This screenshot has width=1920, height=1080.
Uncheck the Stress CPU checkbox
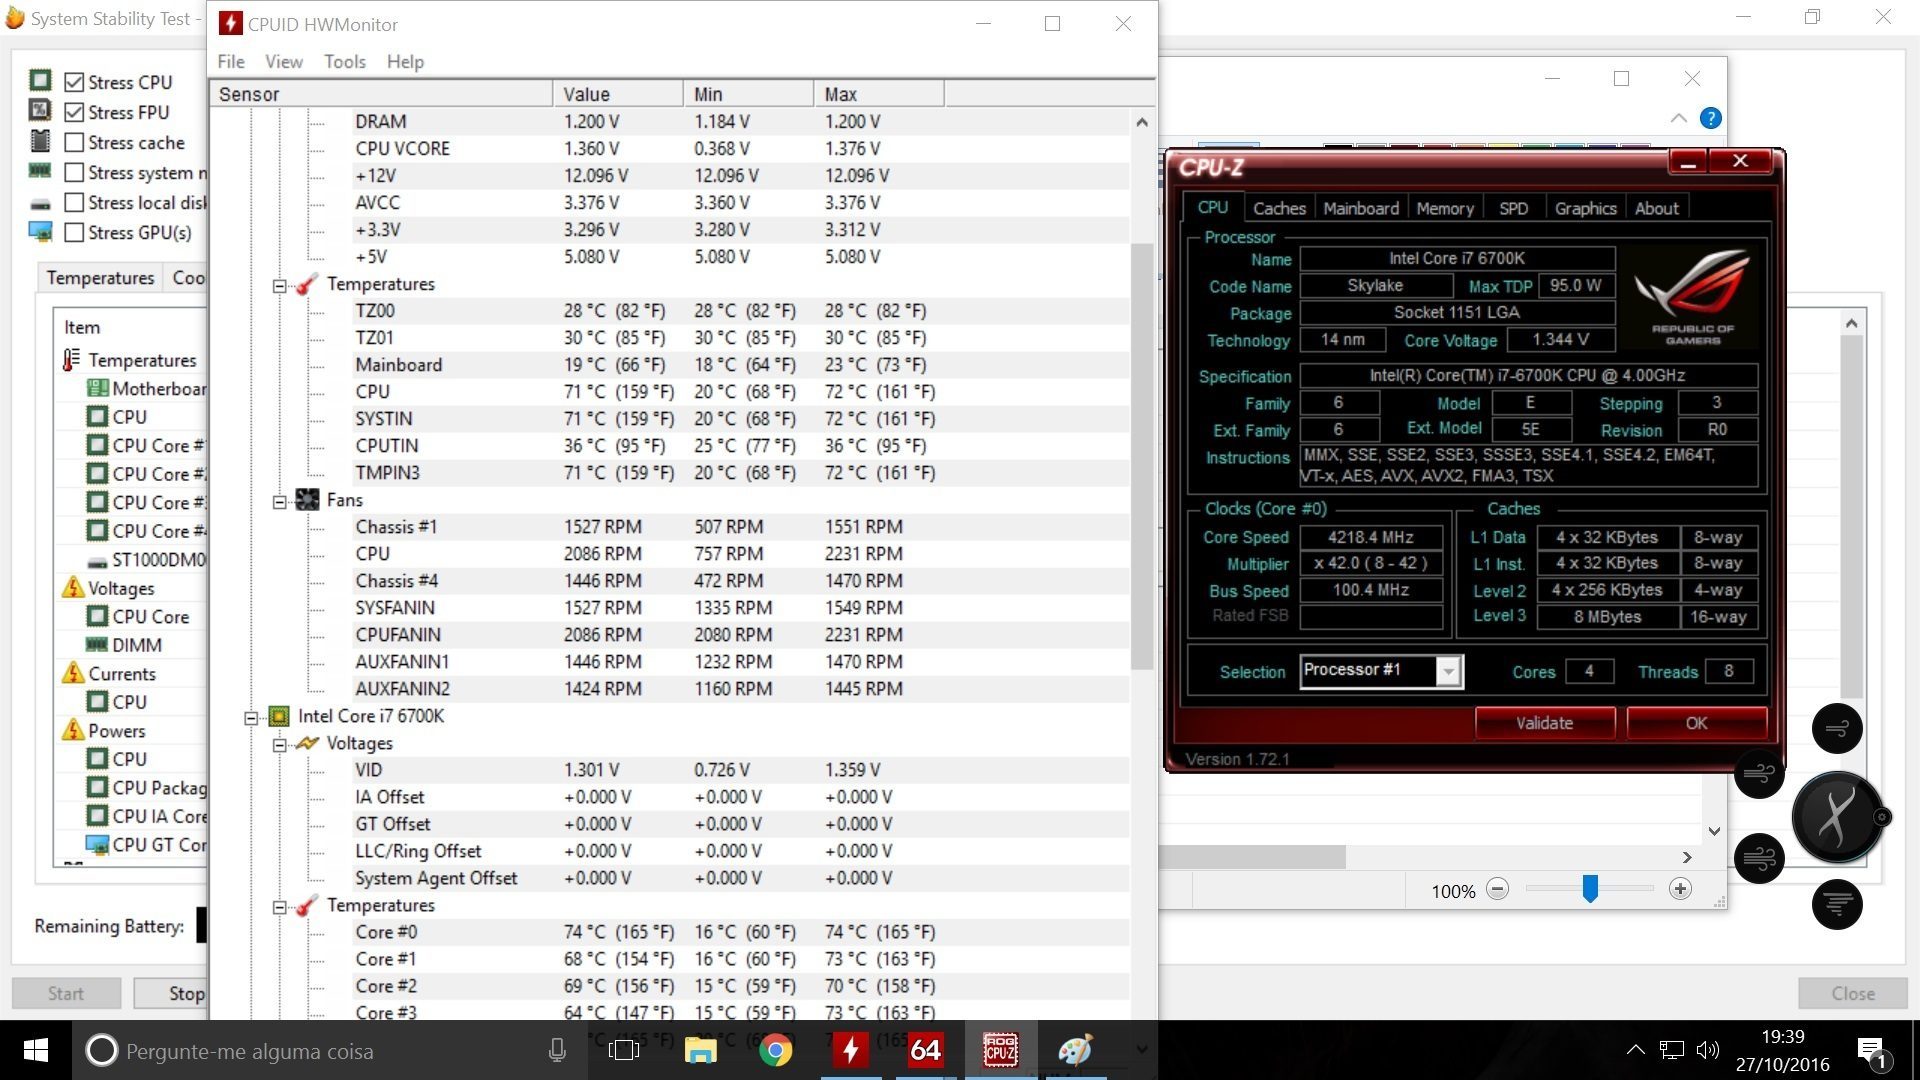74,82
